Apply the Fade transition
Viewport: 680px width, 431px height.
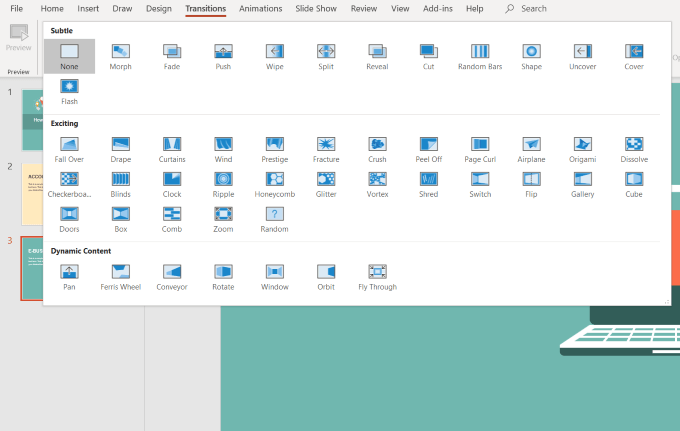tap(172, 56)
